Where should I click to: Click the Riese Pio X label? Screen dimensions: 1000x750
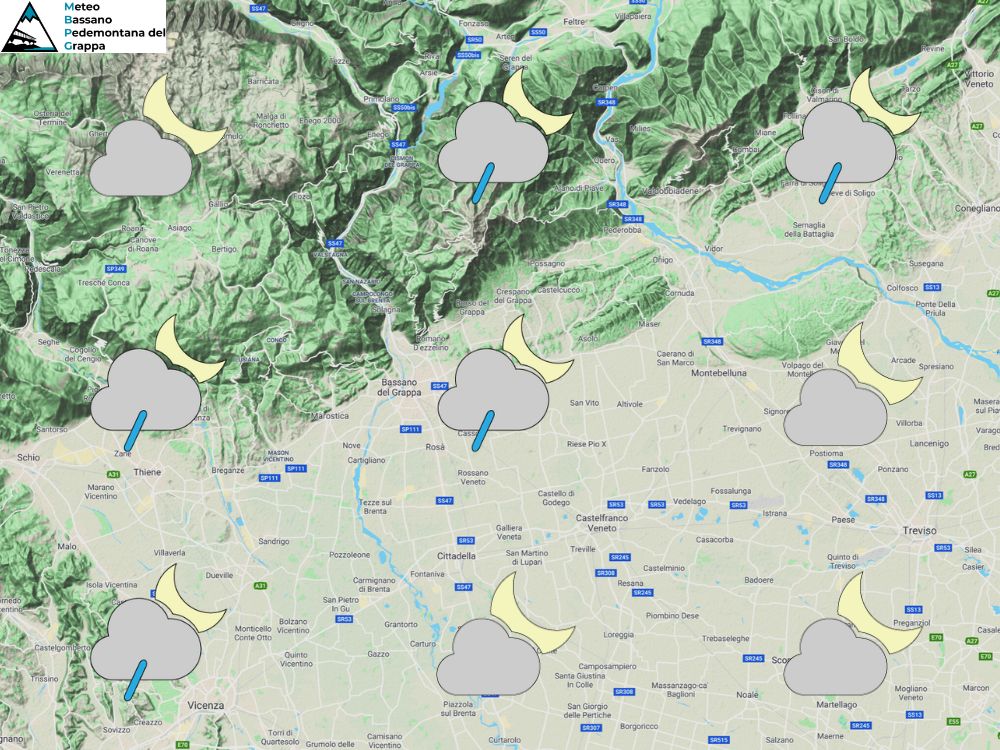(586, 444)
